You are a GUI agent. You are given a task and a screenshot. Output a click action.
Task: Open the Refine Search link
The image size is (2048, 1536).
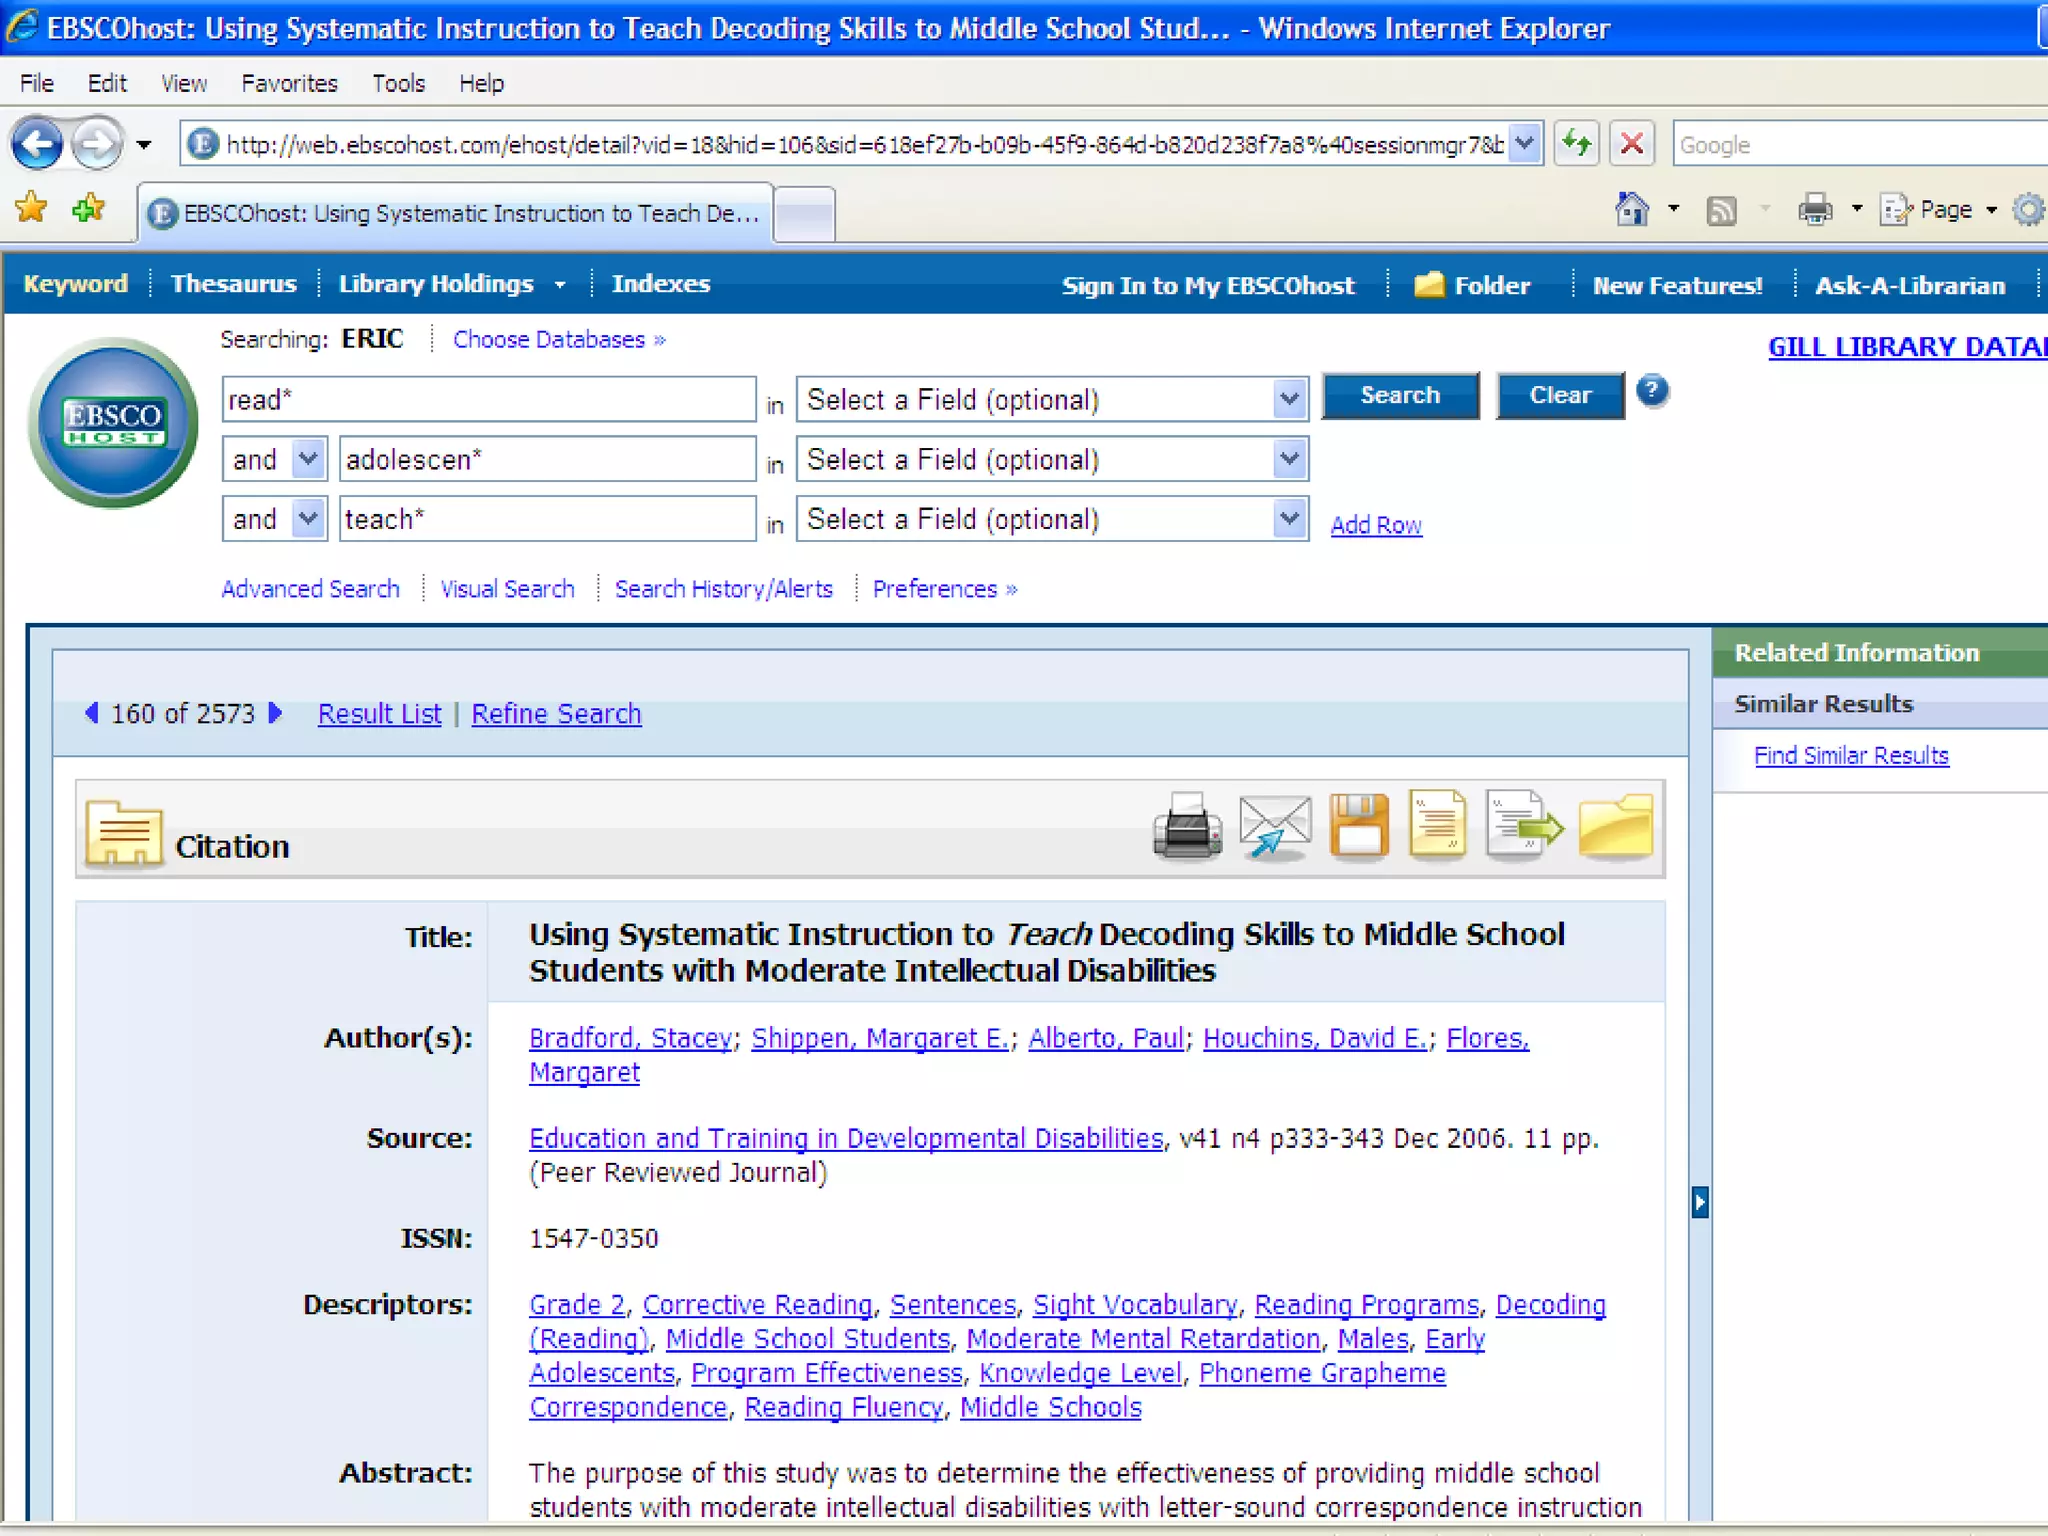[556, 714]
